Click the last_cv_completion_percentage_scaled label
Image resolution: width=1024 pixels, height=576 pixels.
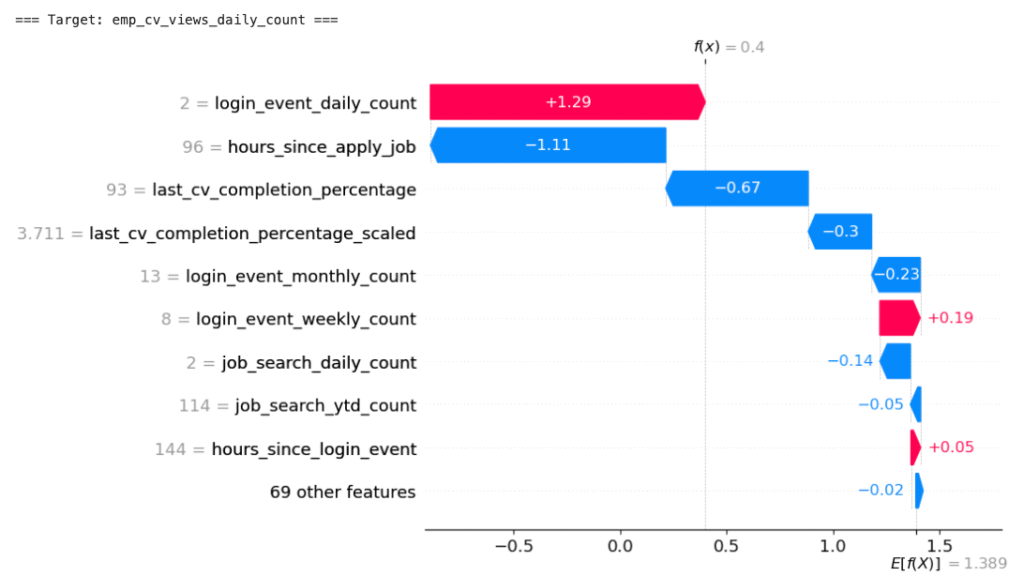[252, 233]
